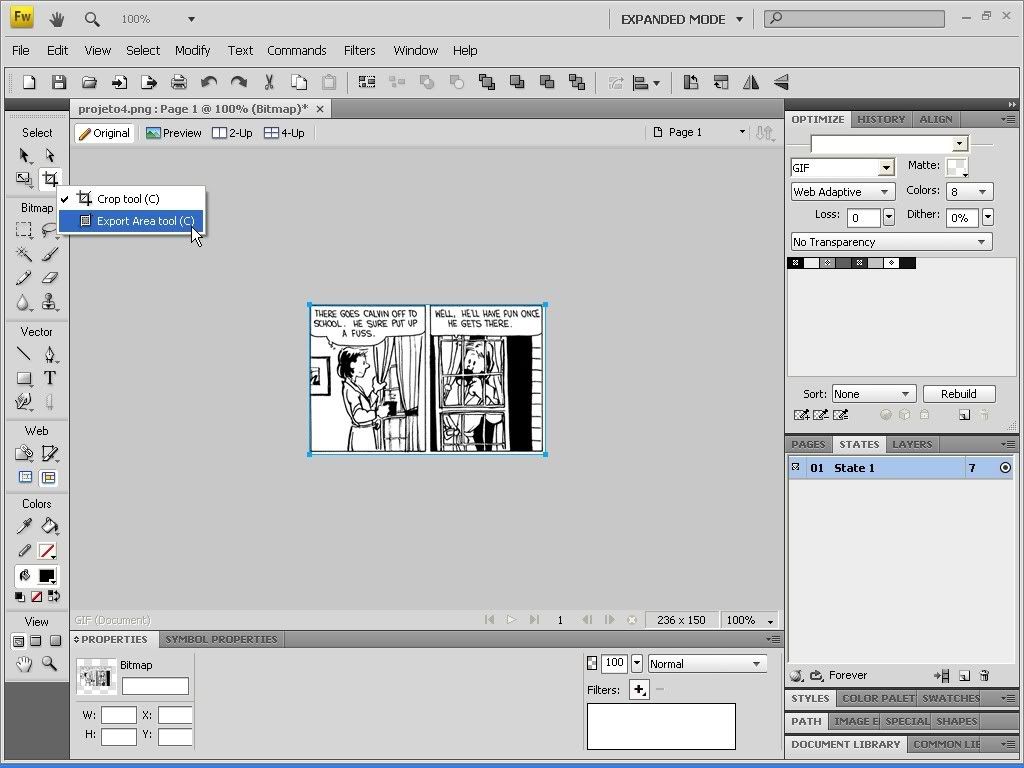Select the Text tool

click(50, 378)
